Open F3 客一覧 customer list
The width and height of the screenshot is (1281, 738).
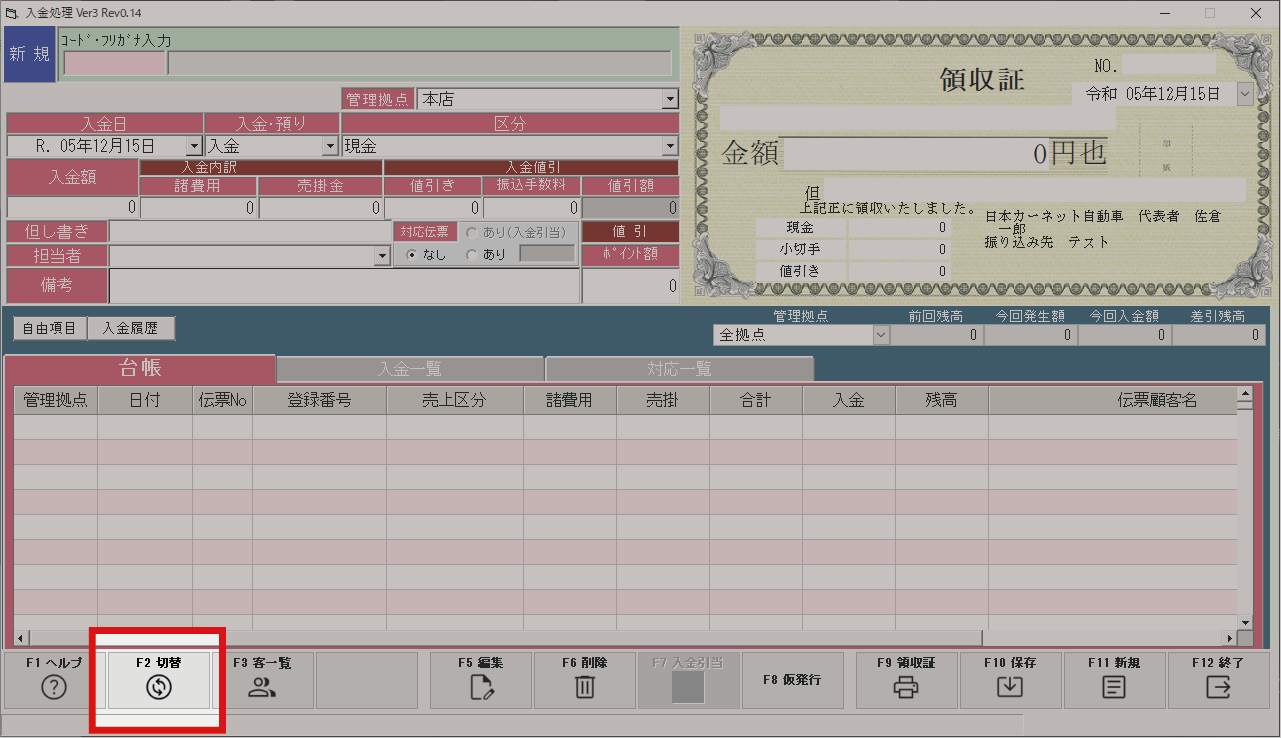click(262, 680)
